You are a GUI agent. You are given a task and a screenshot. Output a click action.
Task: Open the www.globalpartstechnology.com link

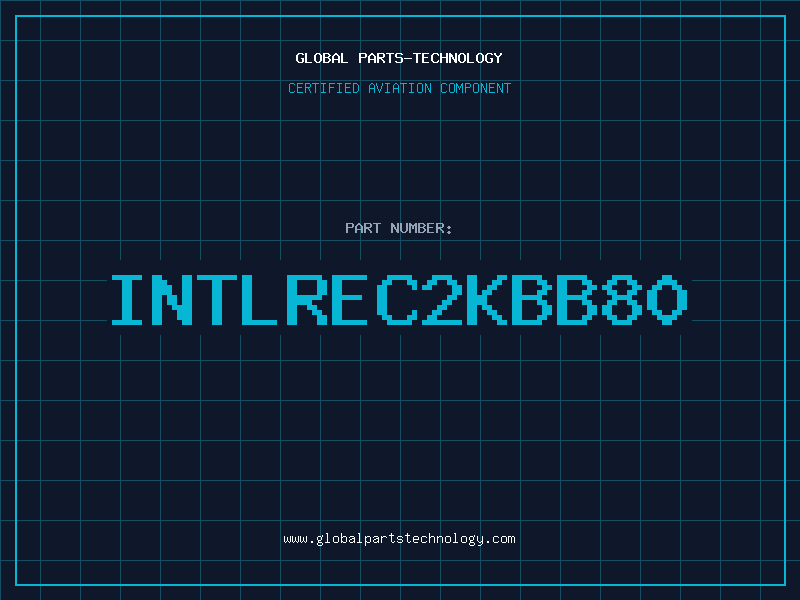point(399,539)
